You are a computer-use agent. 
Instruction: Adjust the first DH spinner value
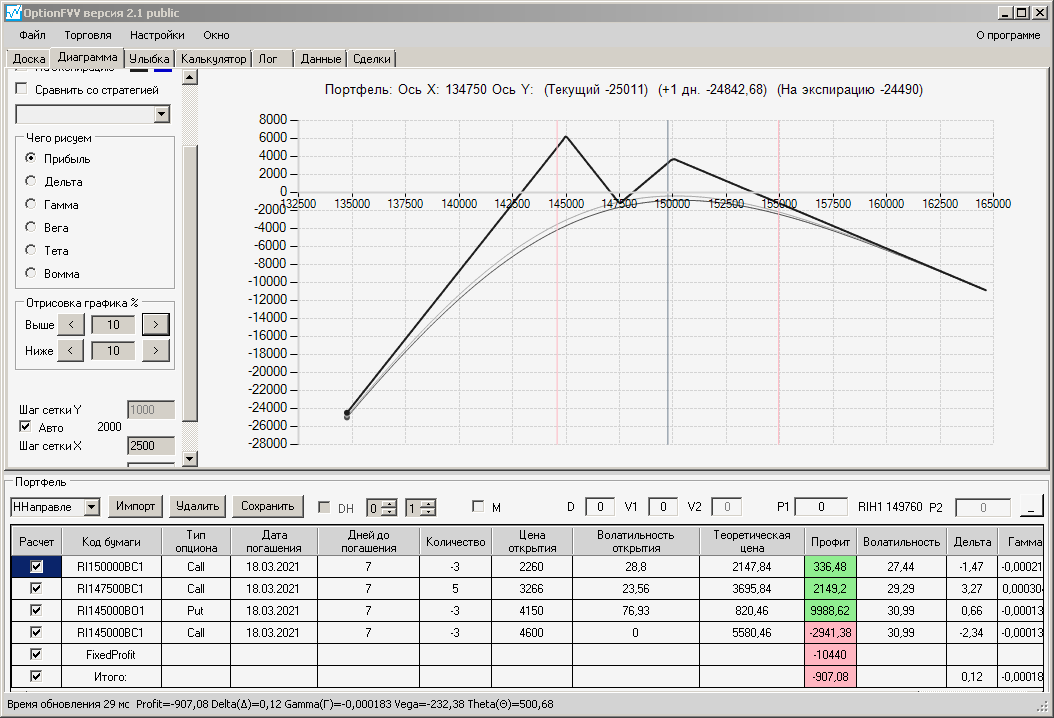pos(389,508)
